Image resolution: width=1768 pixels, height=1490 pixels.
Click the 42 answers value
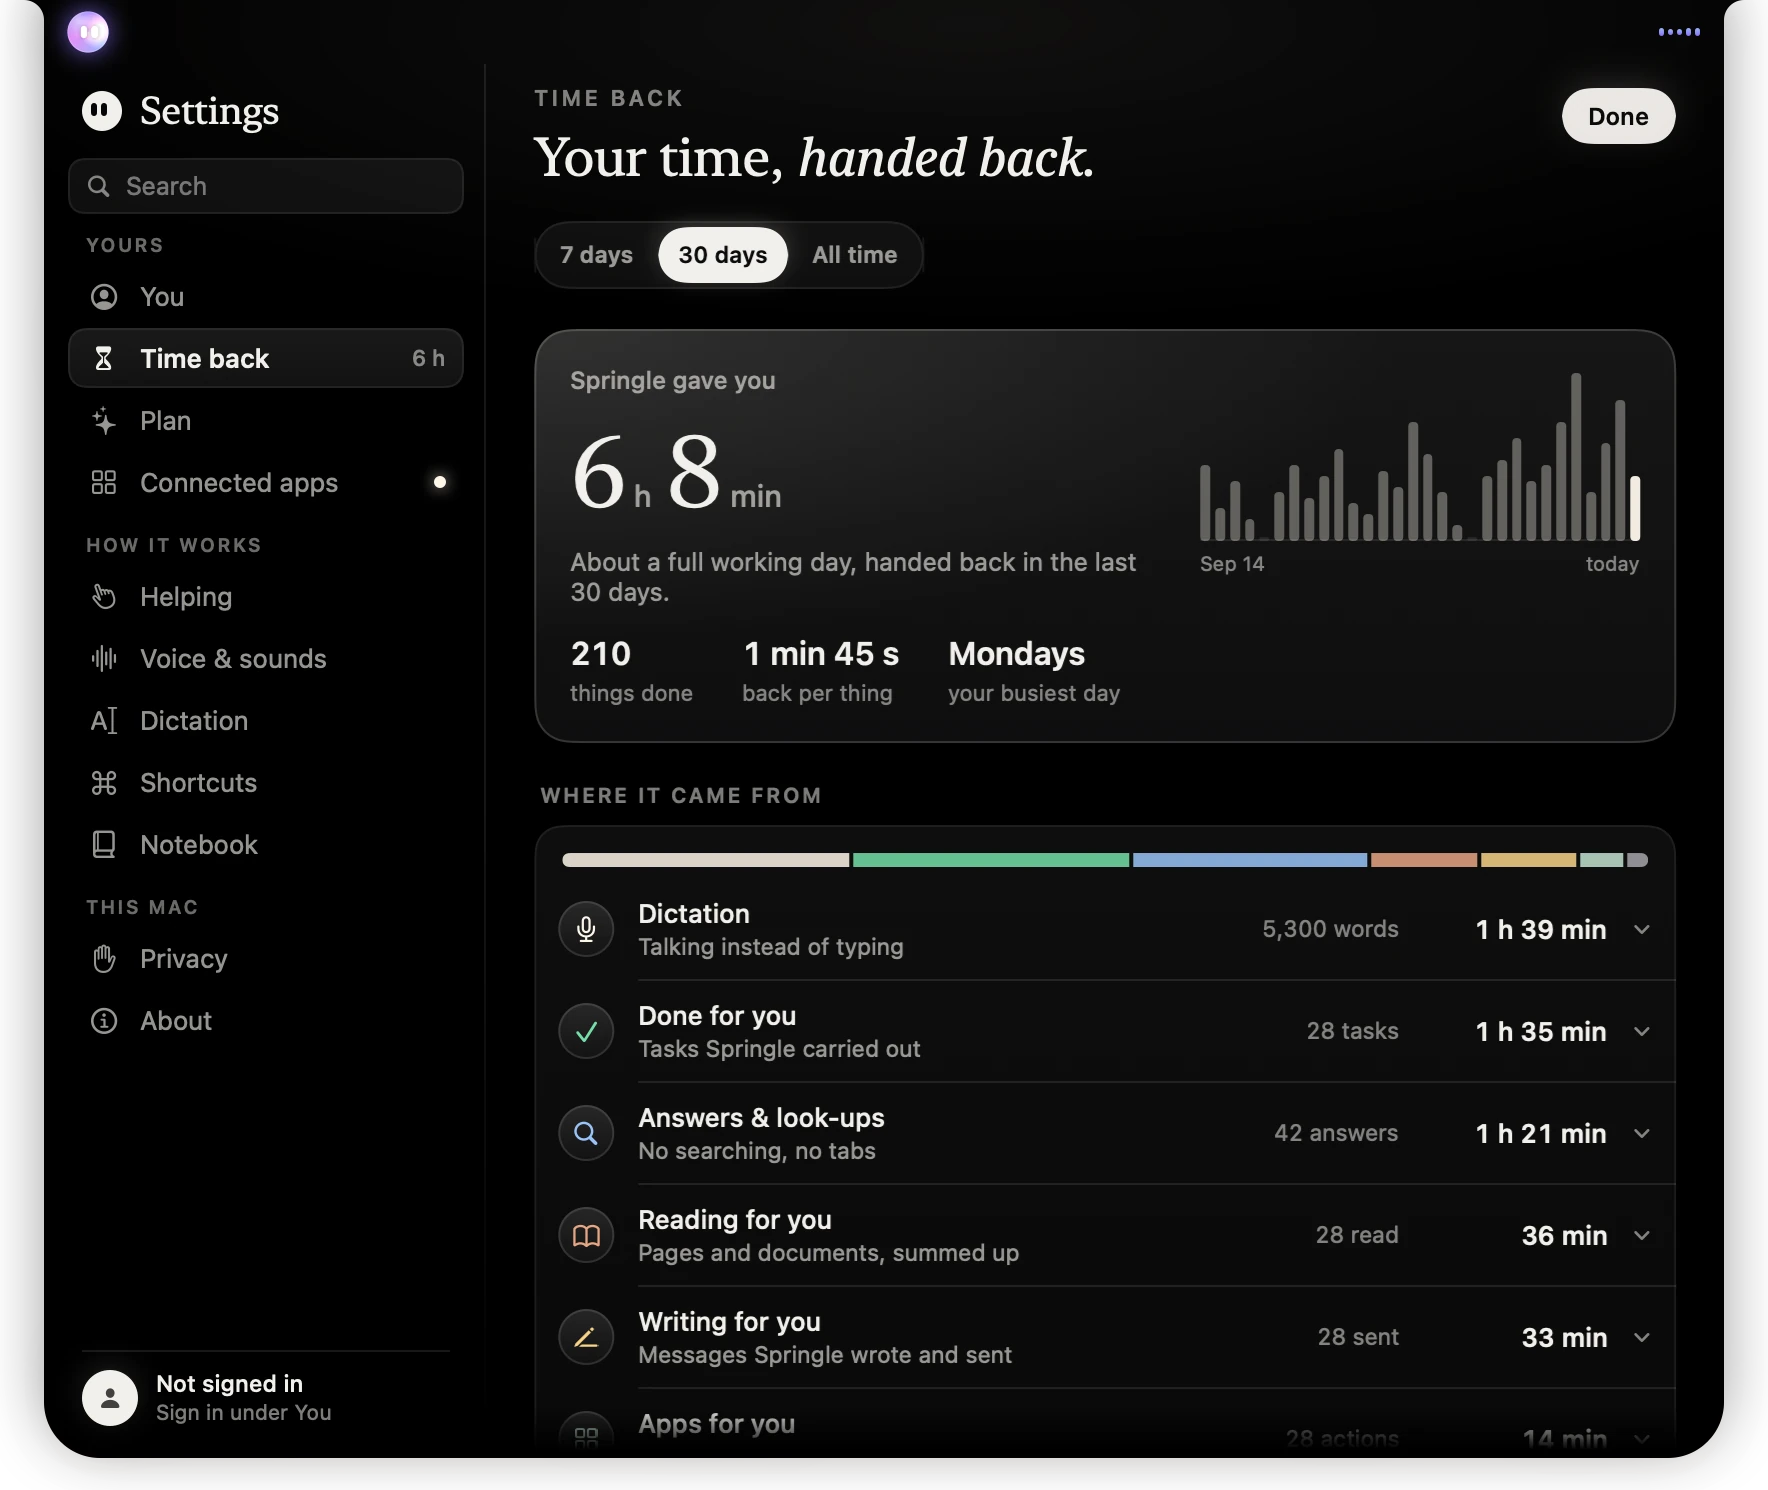(x=1336, y=1134)
